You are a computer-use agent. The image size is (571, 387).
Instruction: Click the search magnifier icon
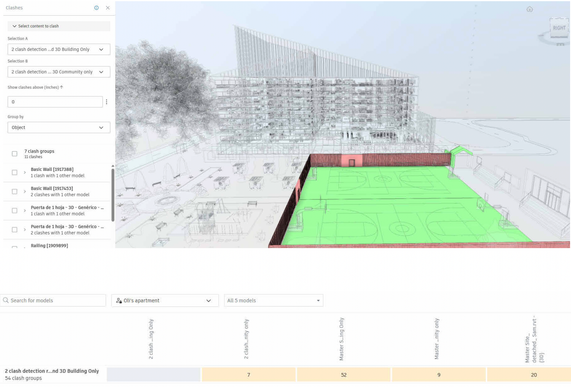click(6, 300)
